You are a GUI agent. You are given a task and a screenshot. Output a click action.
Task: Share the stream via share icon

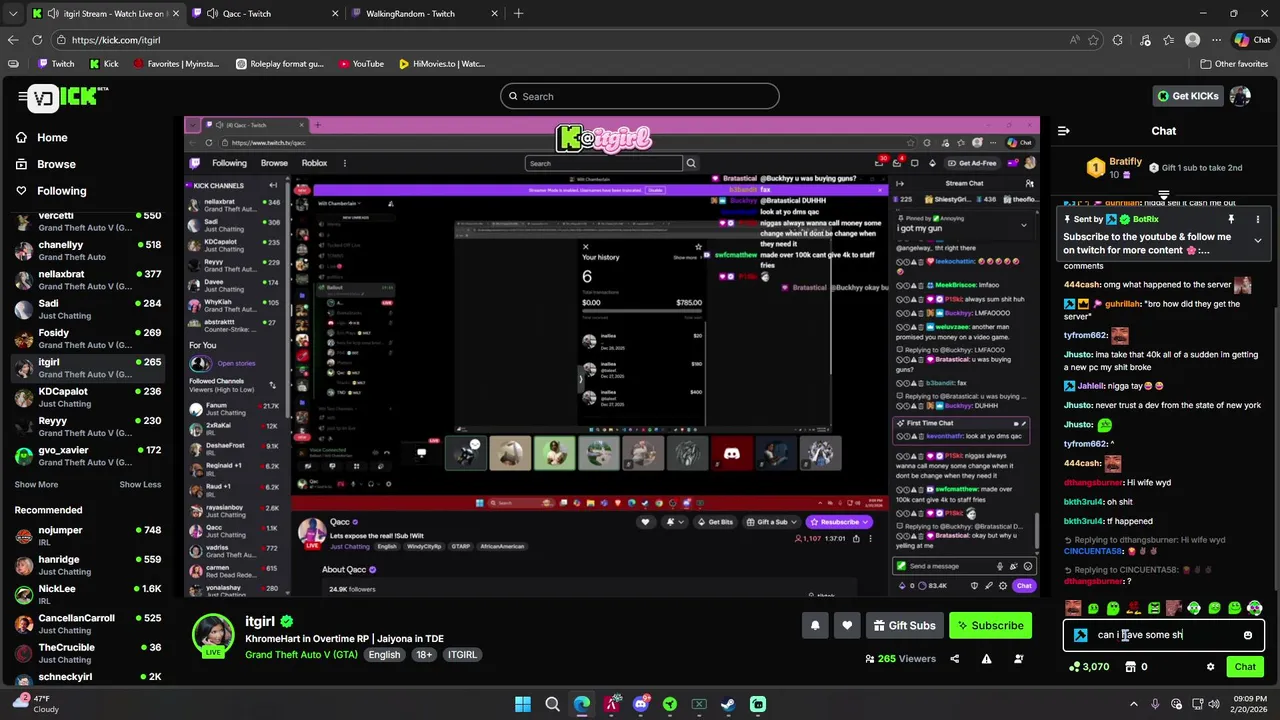pos(954,659)
